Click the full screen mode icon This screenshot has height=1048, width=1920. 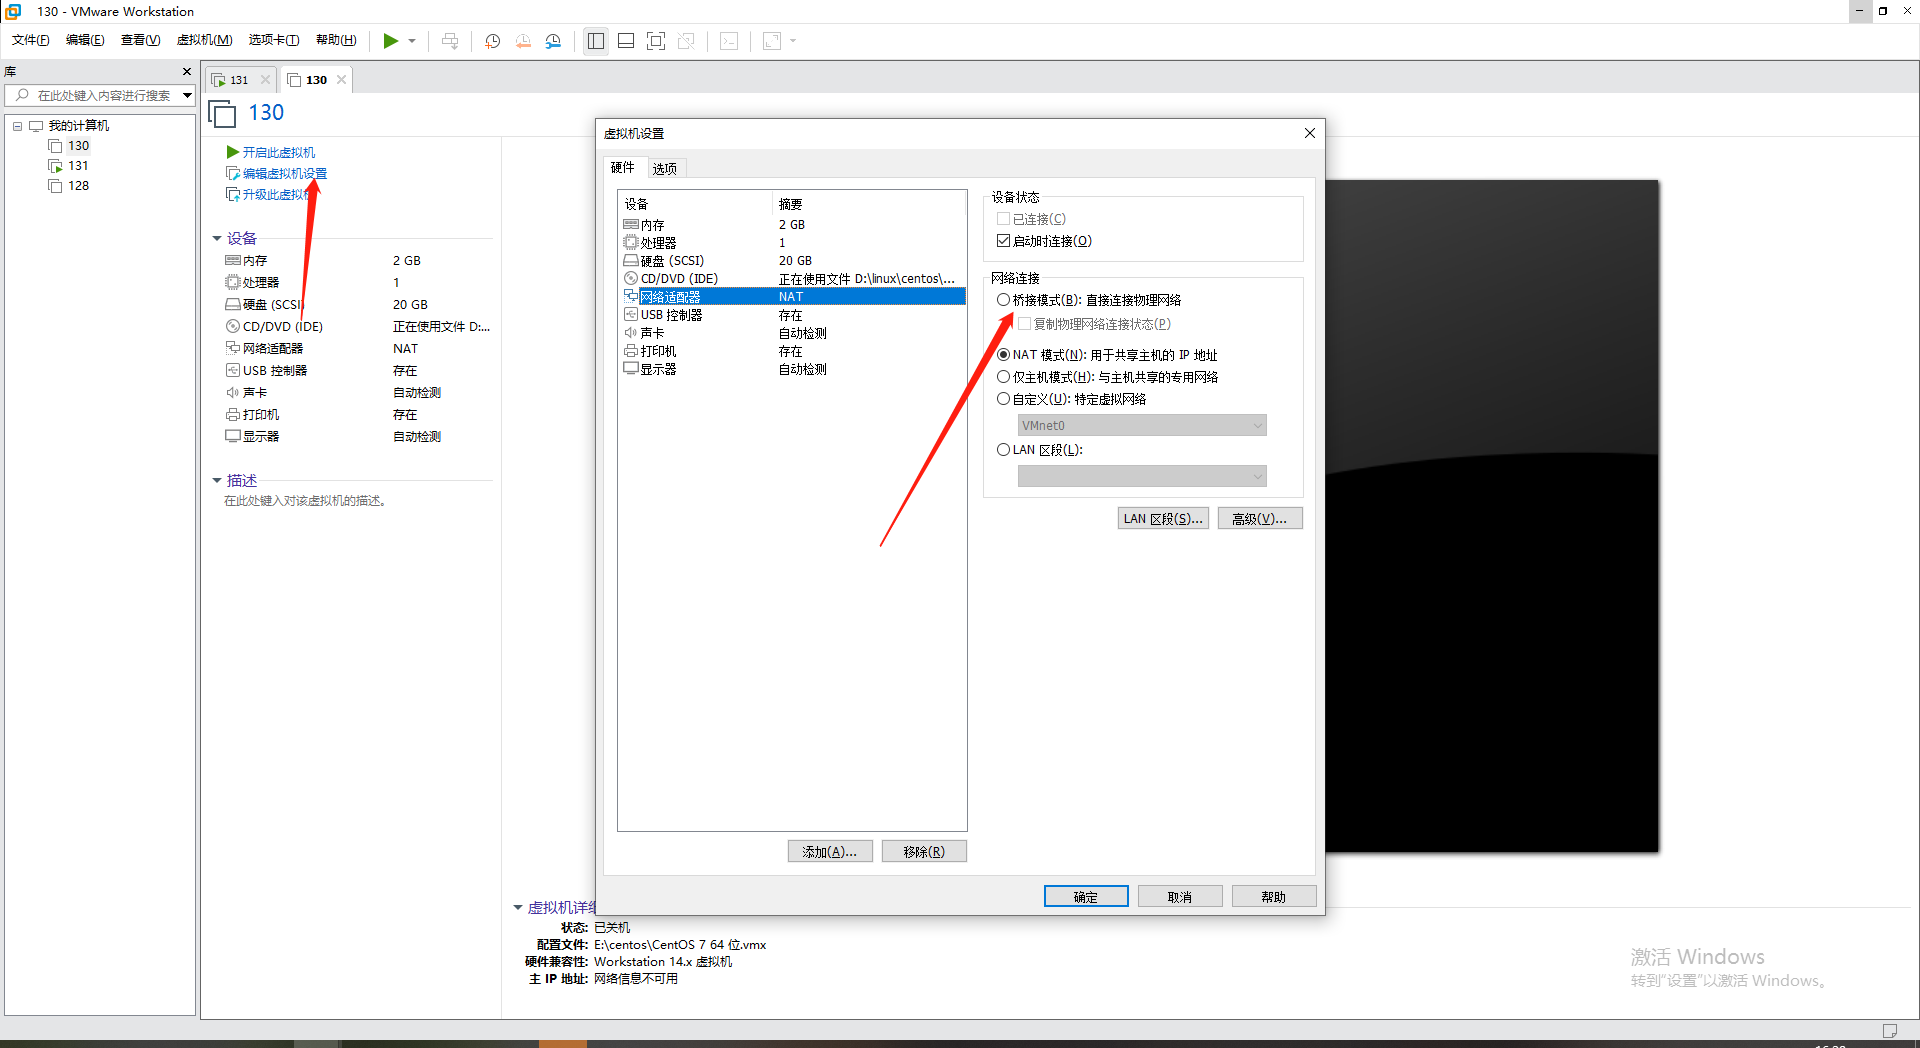tap(656, 41)
